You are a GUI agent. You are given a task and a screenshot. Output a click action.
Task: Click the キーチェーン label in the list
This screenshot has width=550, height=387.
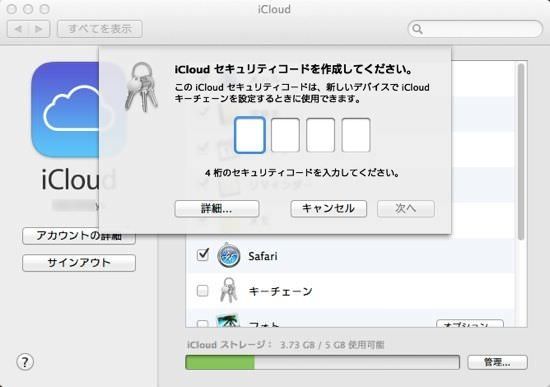[280, 291]
